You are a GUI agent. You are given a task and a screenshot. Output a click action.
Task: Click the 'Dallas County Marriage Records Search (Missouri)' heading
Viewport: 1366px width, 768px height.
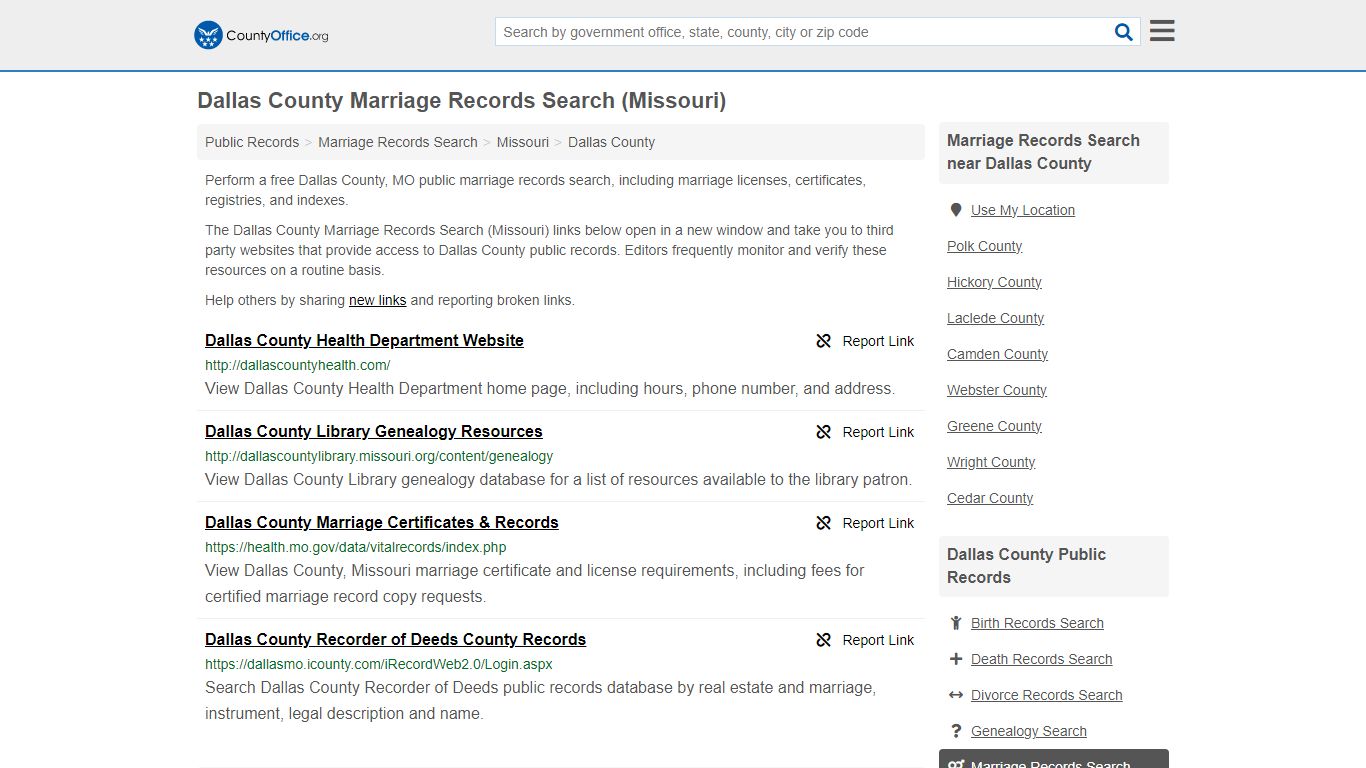tap(462, 101)
